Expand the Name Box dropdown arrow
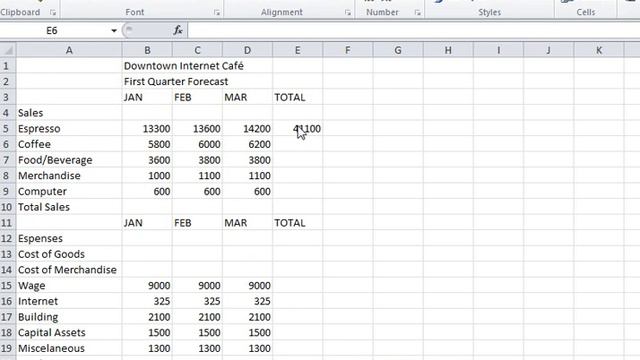This screenshot has height=360, width=640. 114,31
